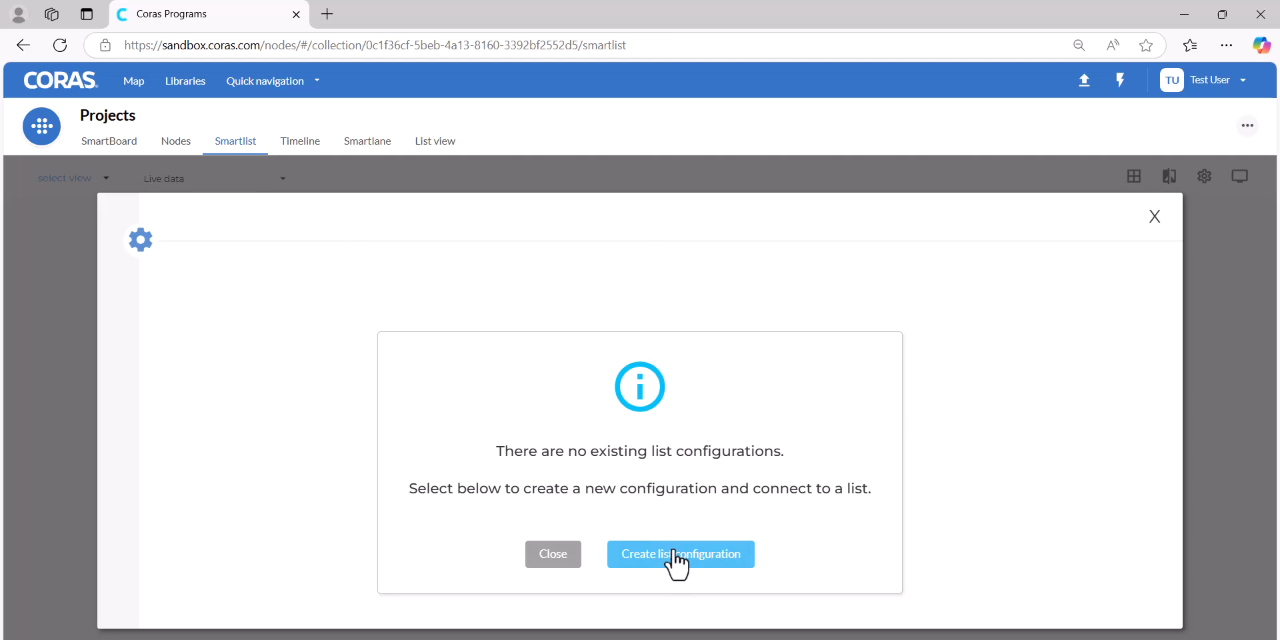Click the read aloud icon in address bar

point(1113,45)
